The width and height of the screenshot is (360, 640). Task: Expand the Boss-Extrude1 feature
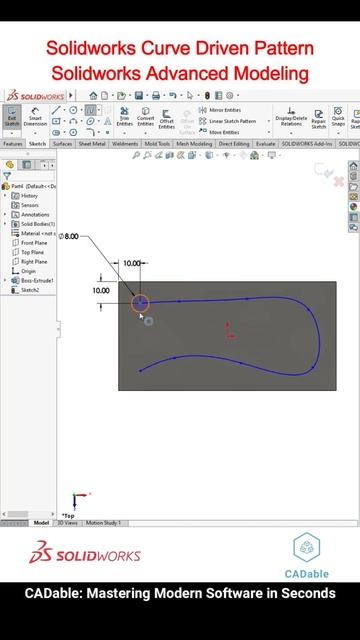point(5,280)
